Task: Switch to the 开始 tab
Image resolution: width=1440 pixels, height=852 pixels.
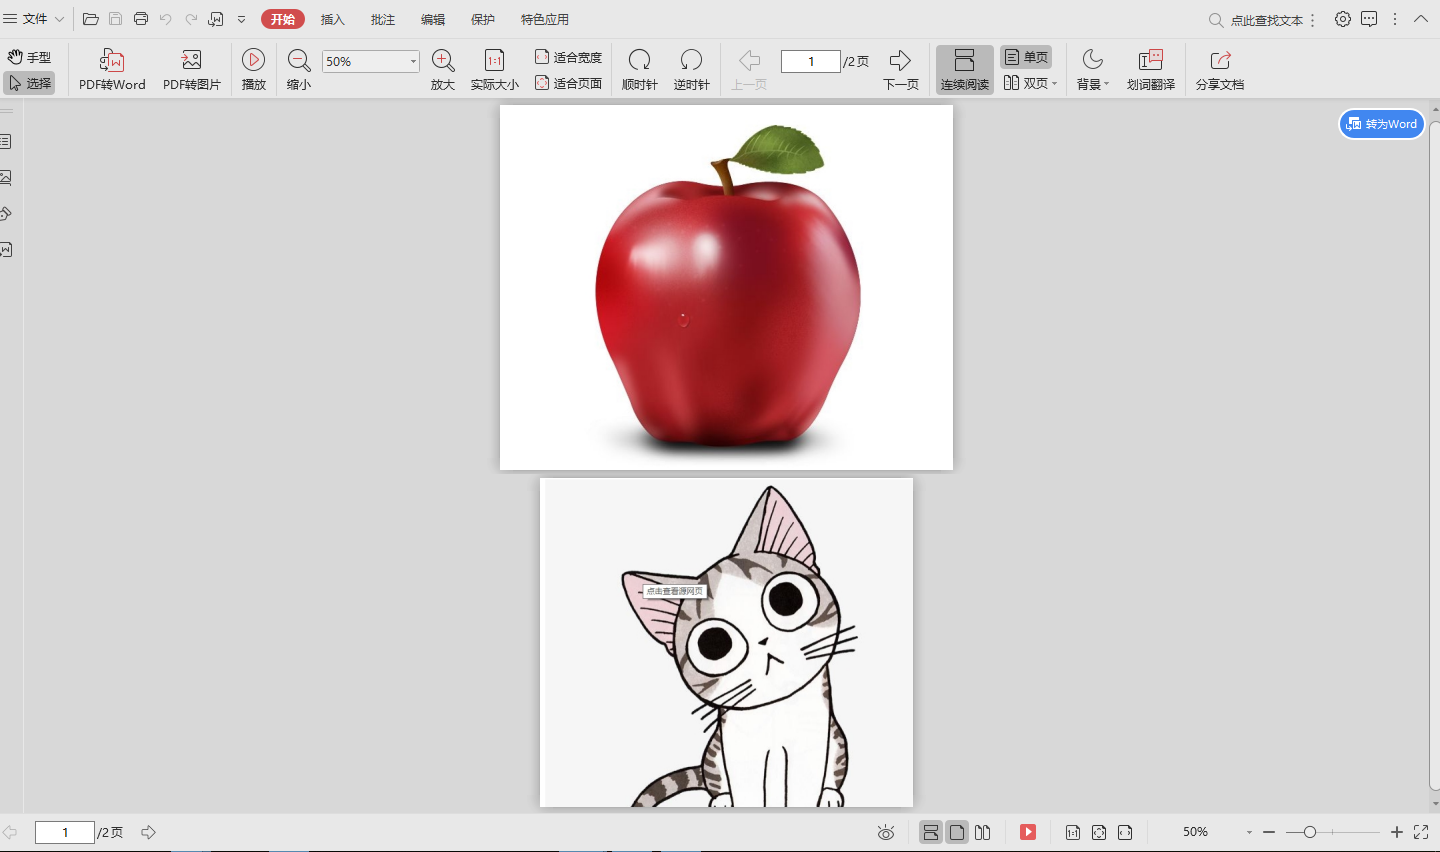Action: click(283, 19)
